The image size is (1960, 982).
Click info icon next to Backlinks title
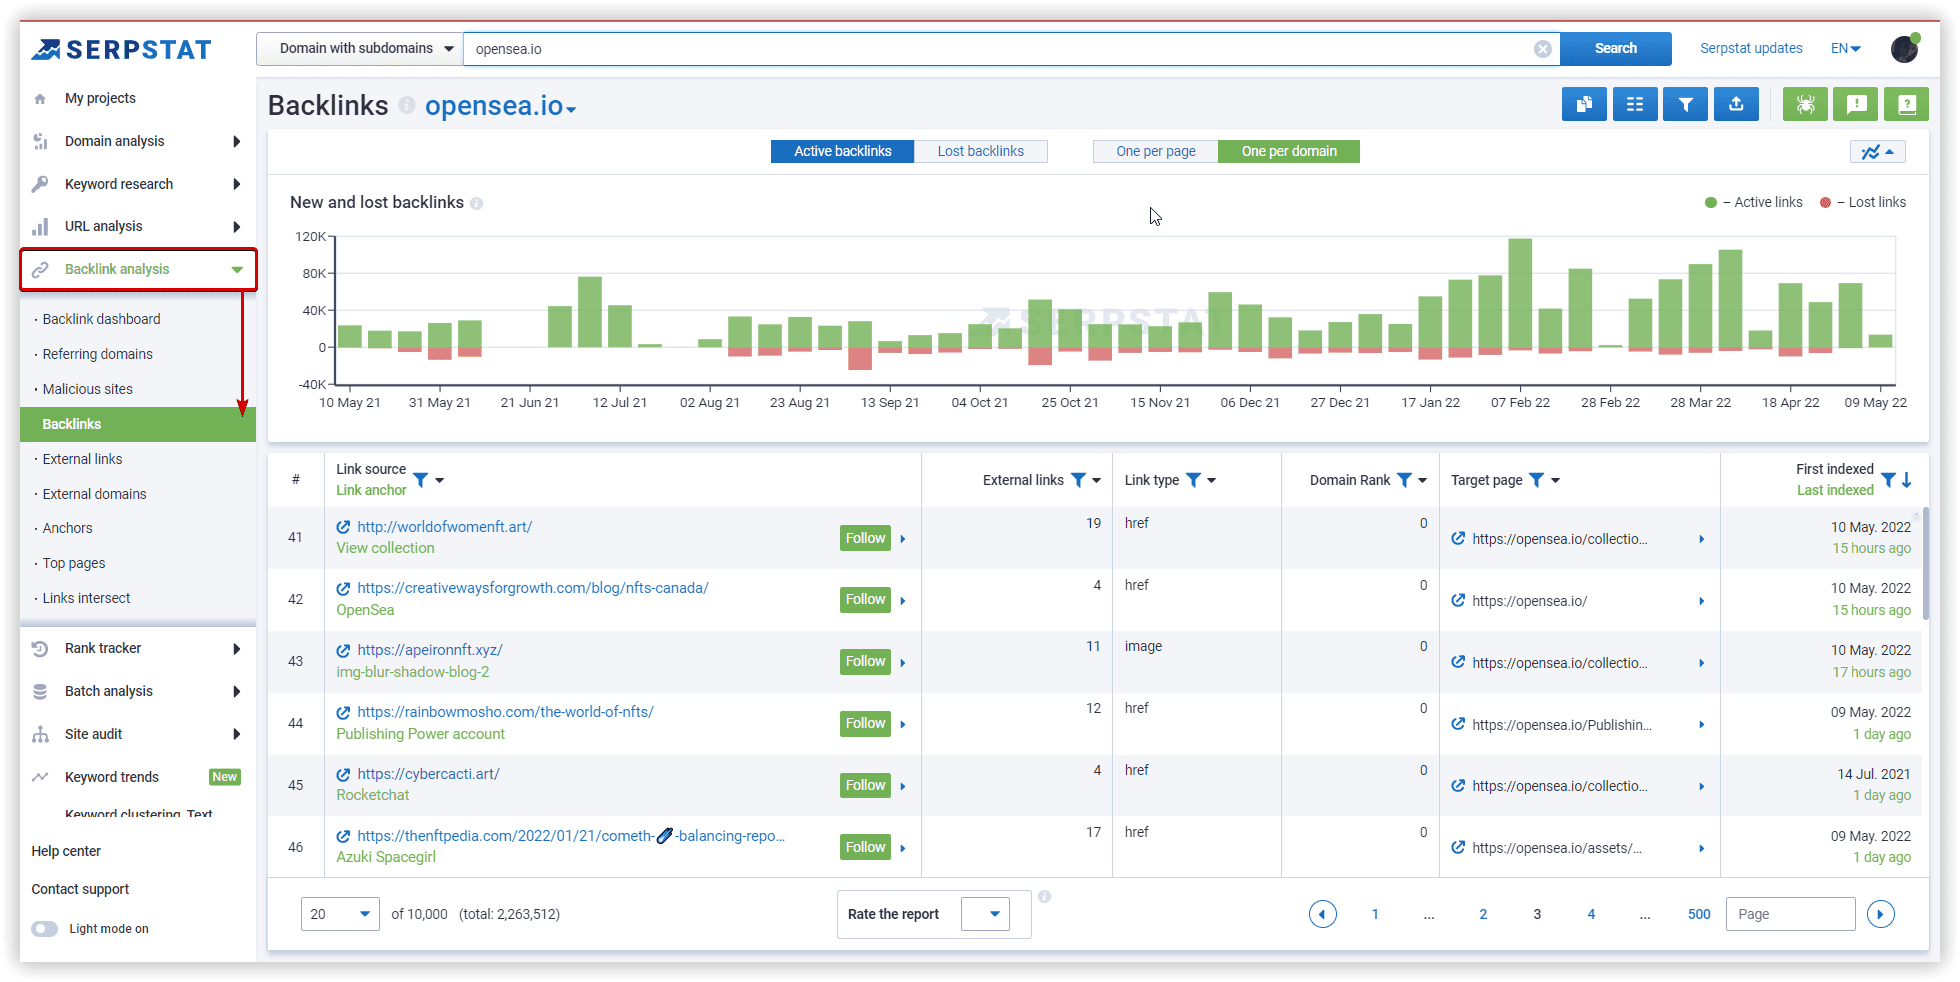coord(407,105)
